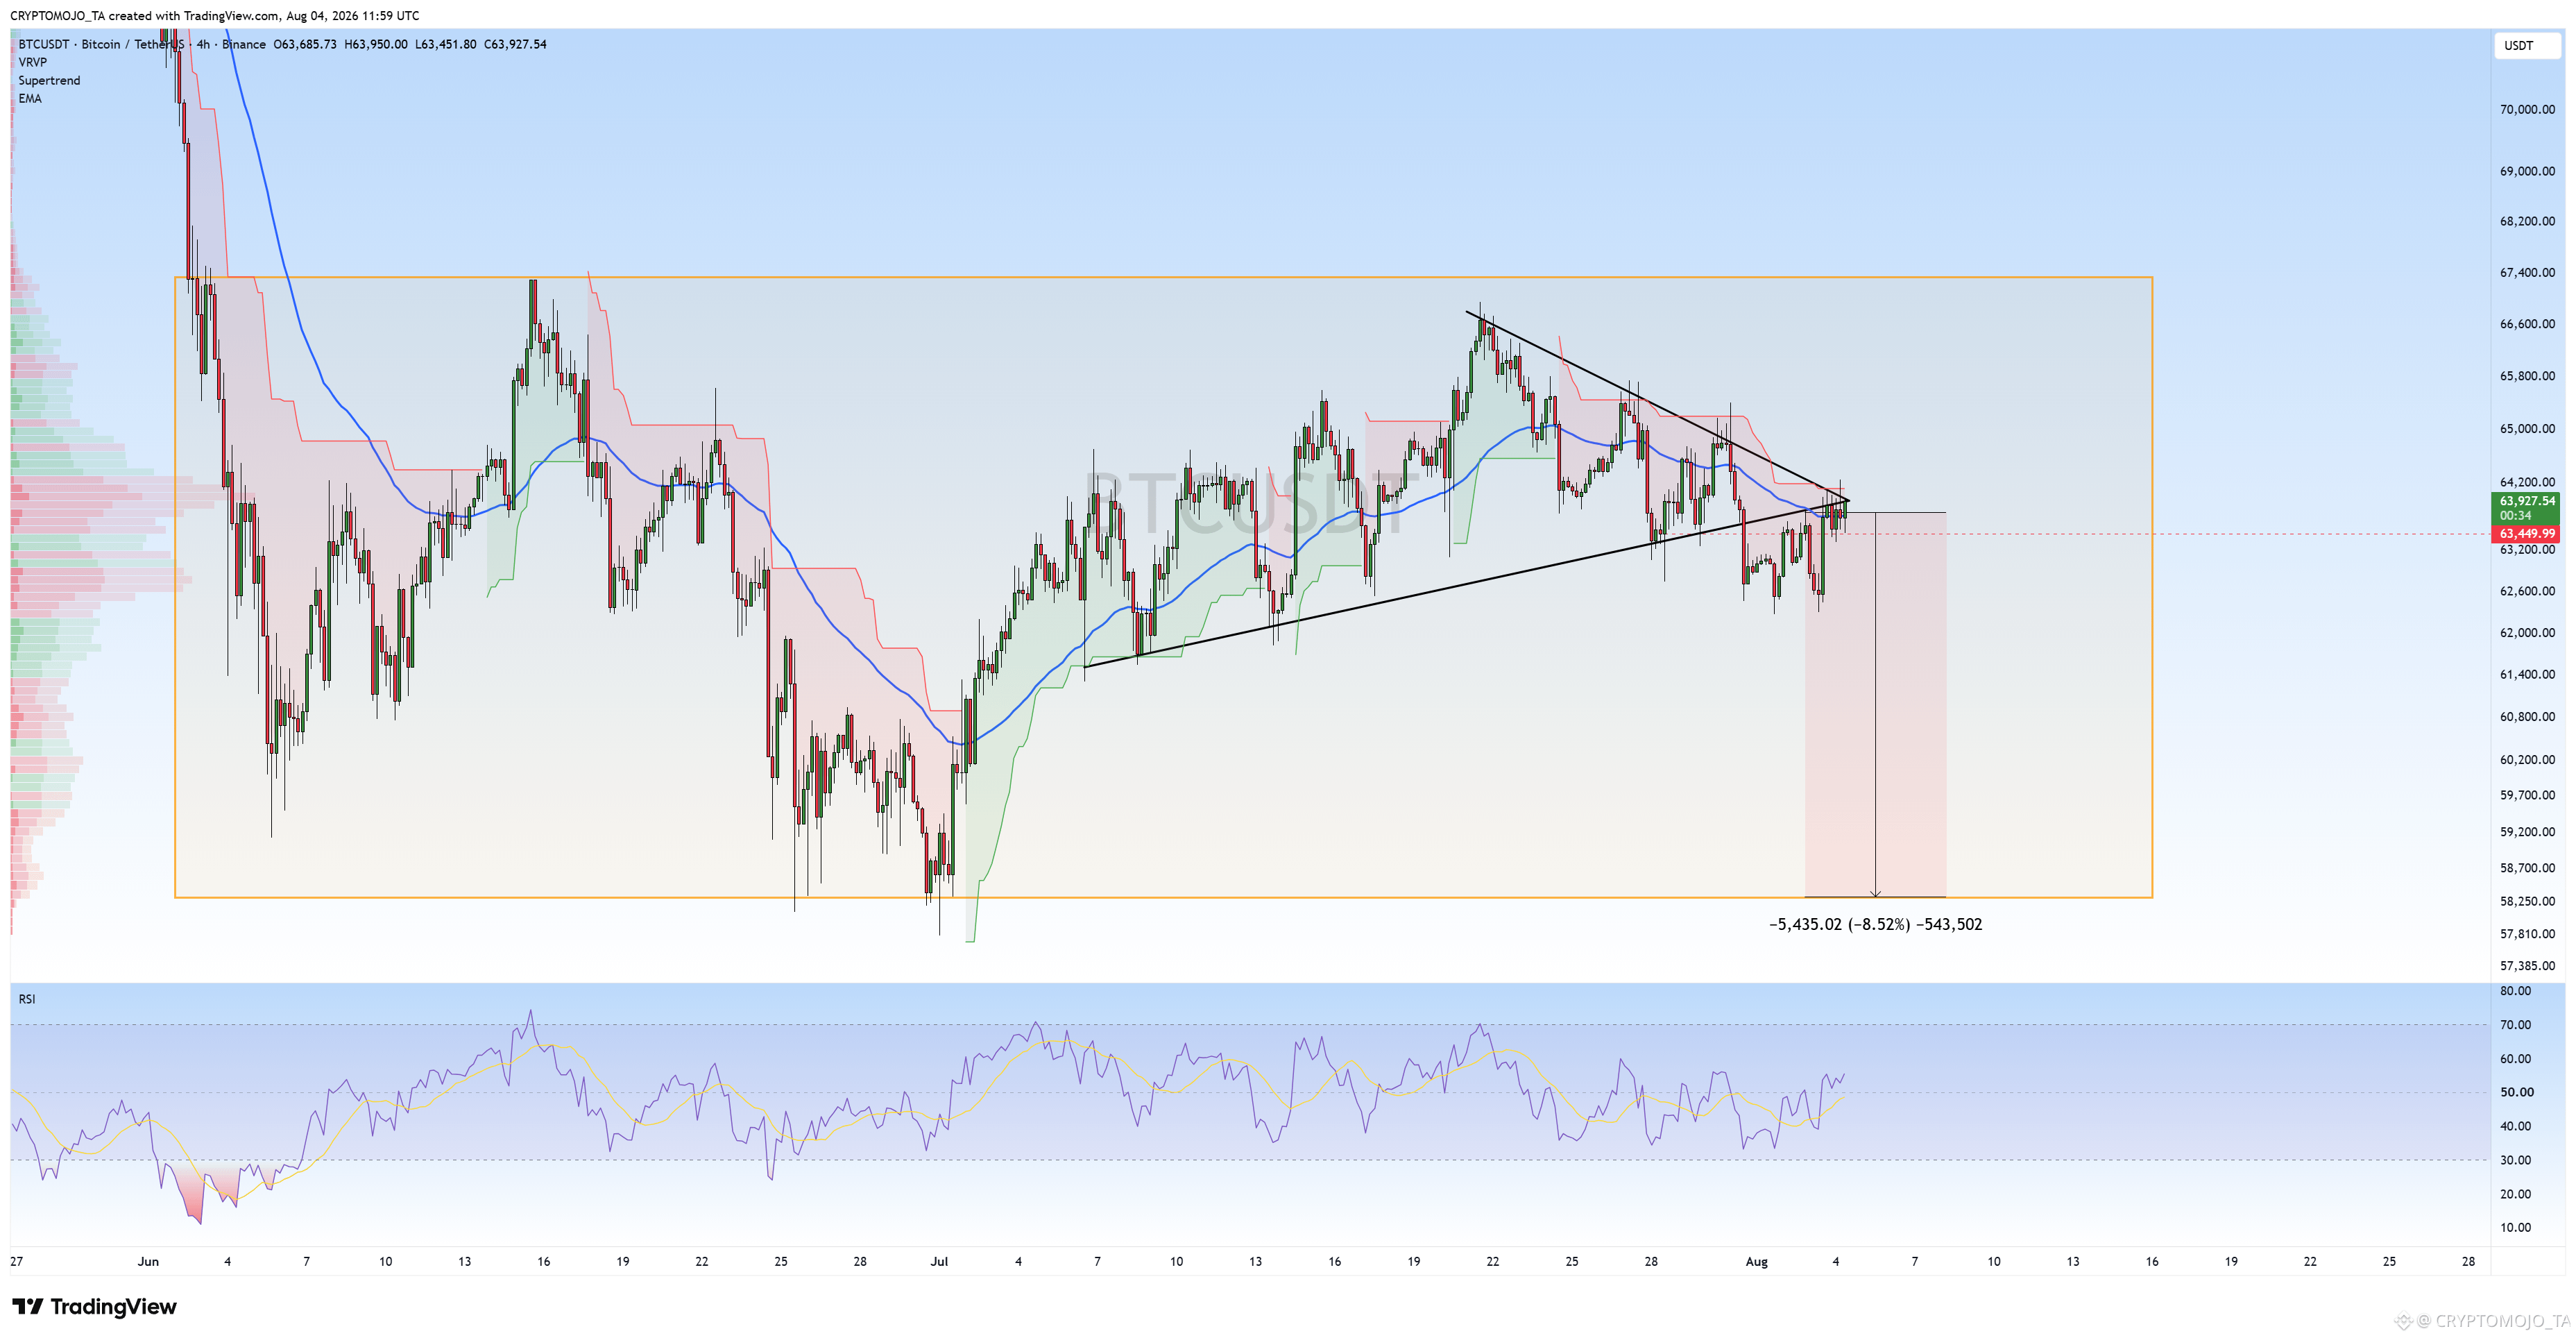2576x1338 pixels.
Task: Click the 70,000.00 price axis label
Action: tap(2527, 109)
